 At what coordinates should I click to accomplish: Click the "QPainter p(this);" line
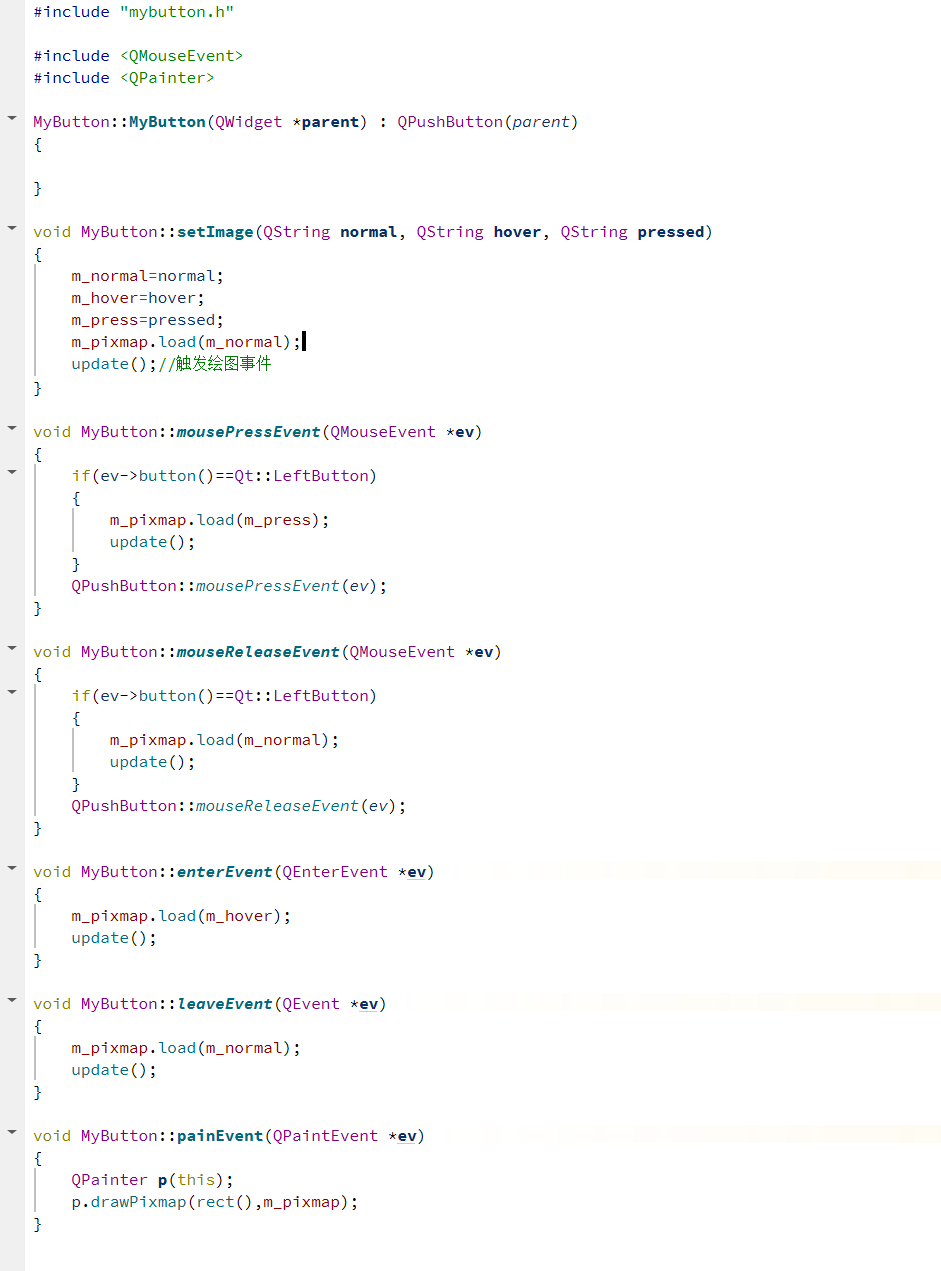click(x=152, y=1180)
